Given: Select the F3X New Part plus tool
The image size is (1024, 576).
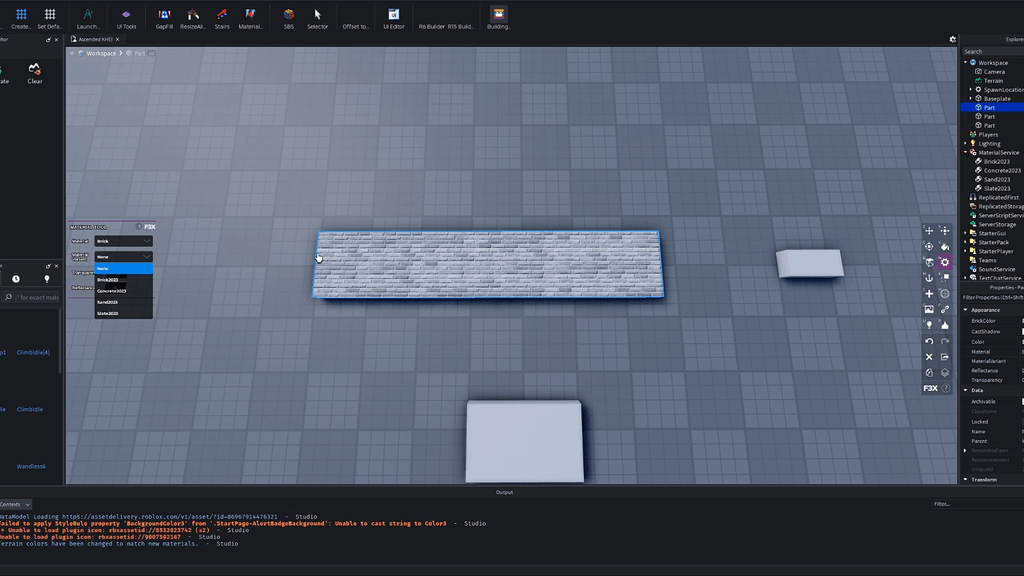Looking at the screenshot, I should [x=929, y=293].
